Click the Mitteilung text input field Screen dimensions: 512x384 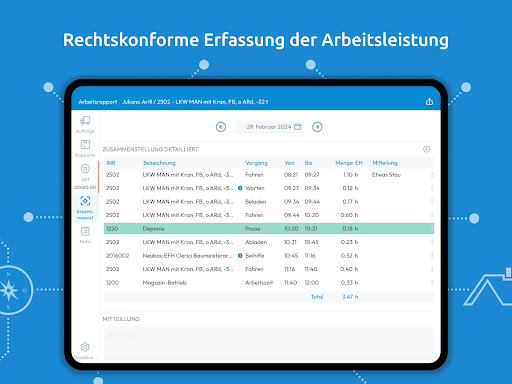pos(269,343)
